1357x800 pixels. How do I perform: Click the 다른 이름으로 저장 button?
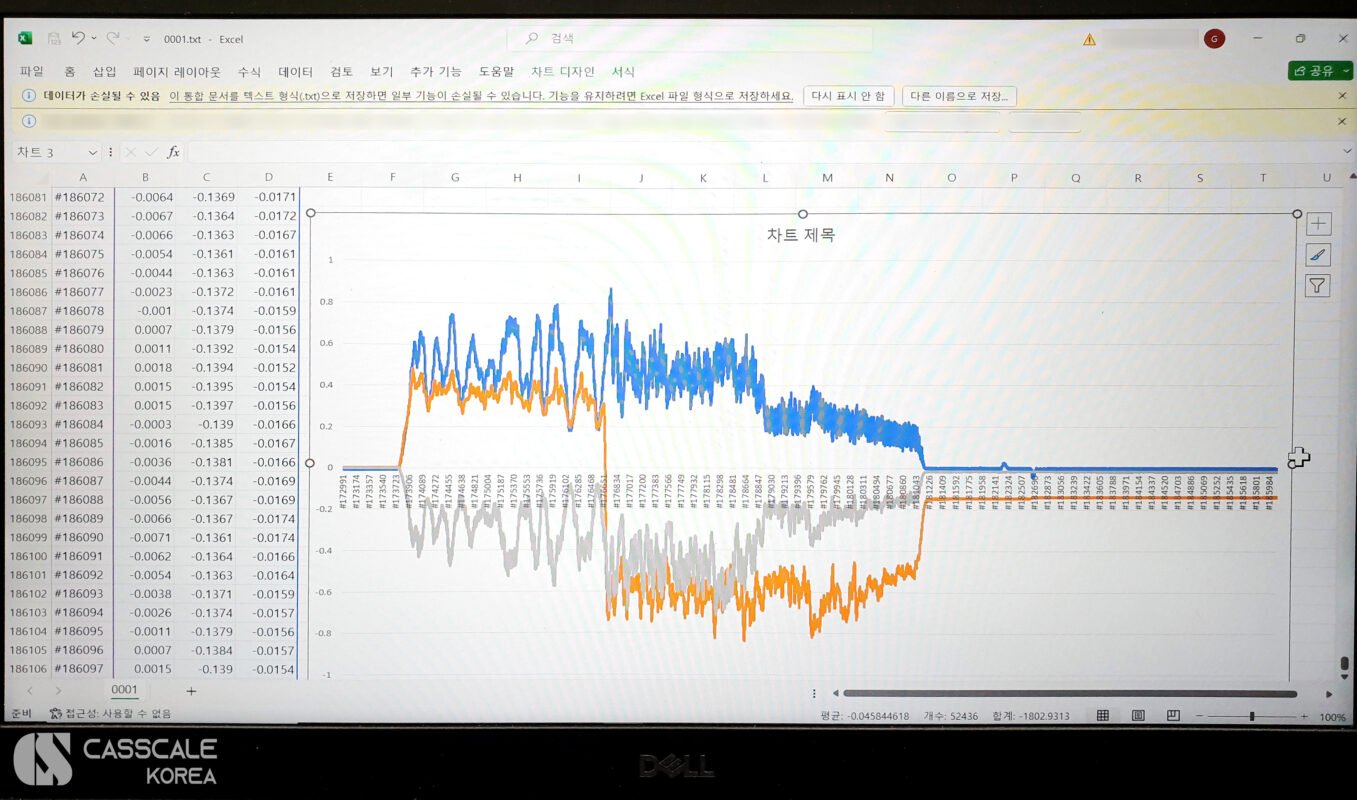(x=959, y=96)
